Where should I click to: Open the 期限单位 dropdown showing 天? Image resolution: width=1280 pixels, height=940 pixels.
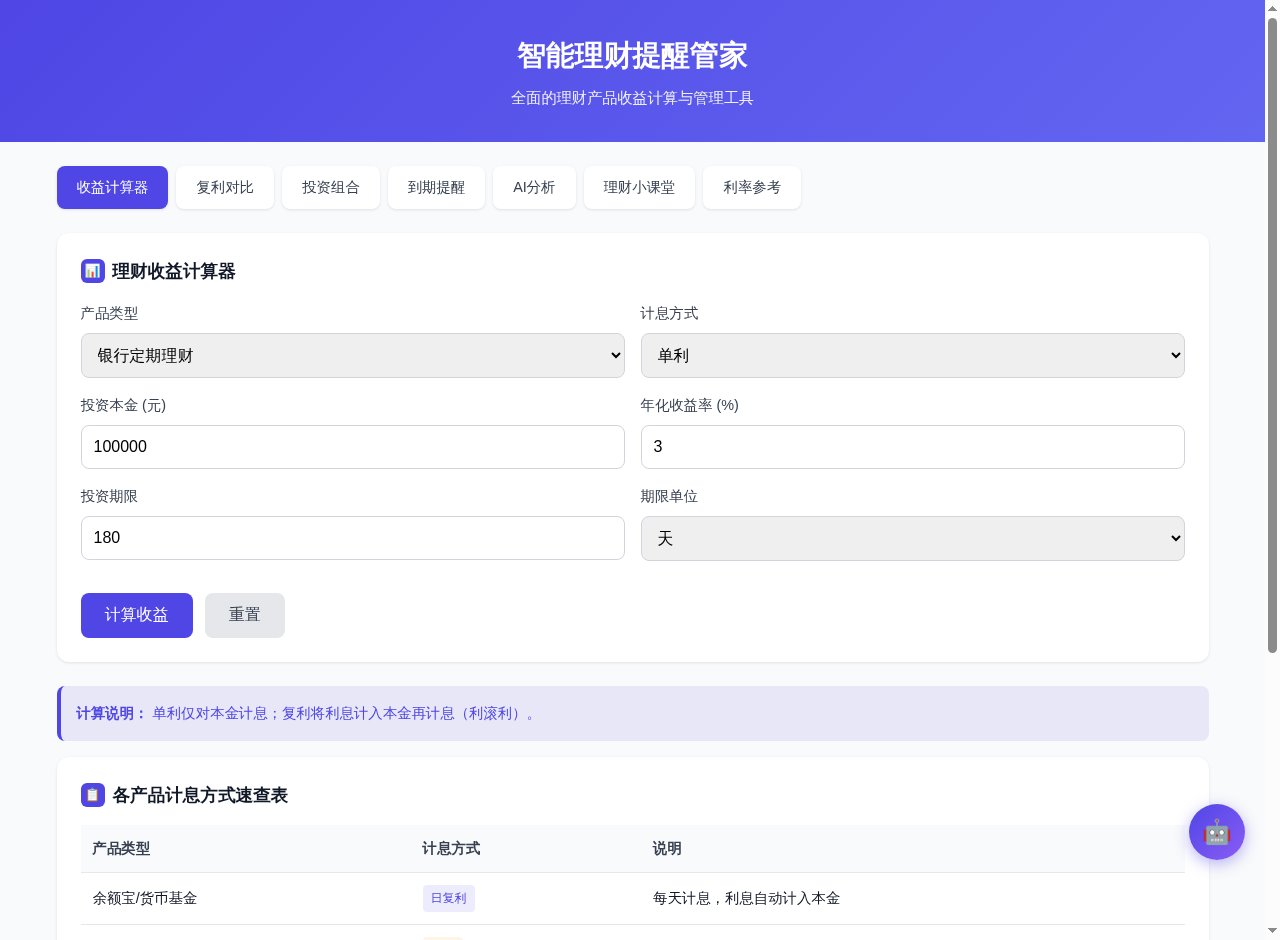pyautogui.click(x=912, y=538)
